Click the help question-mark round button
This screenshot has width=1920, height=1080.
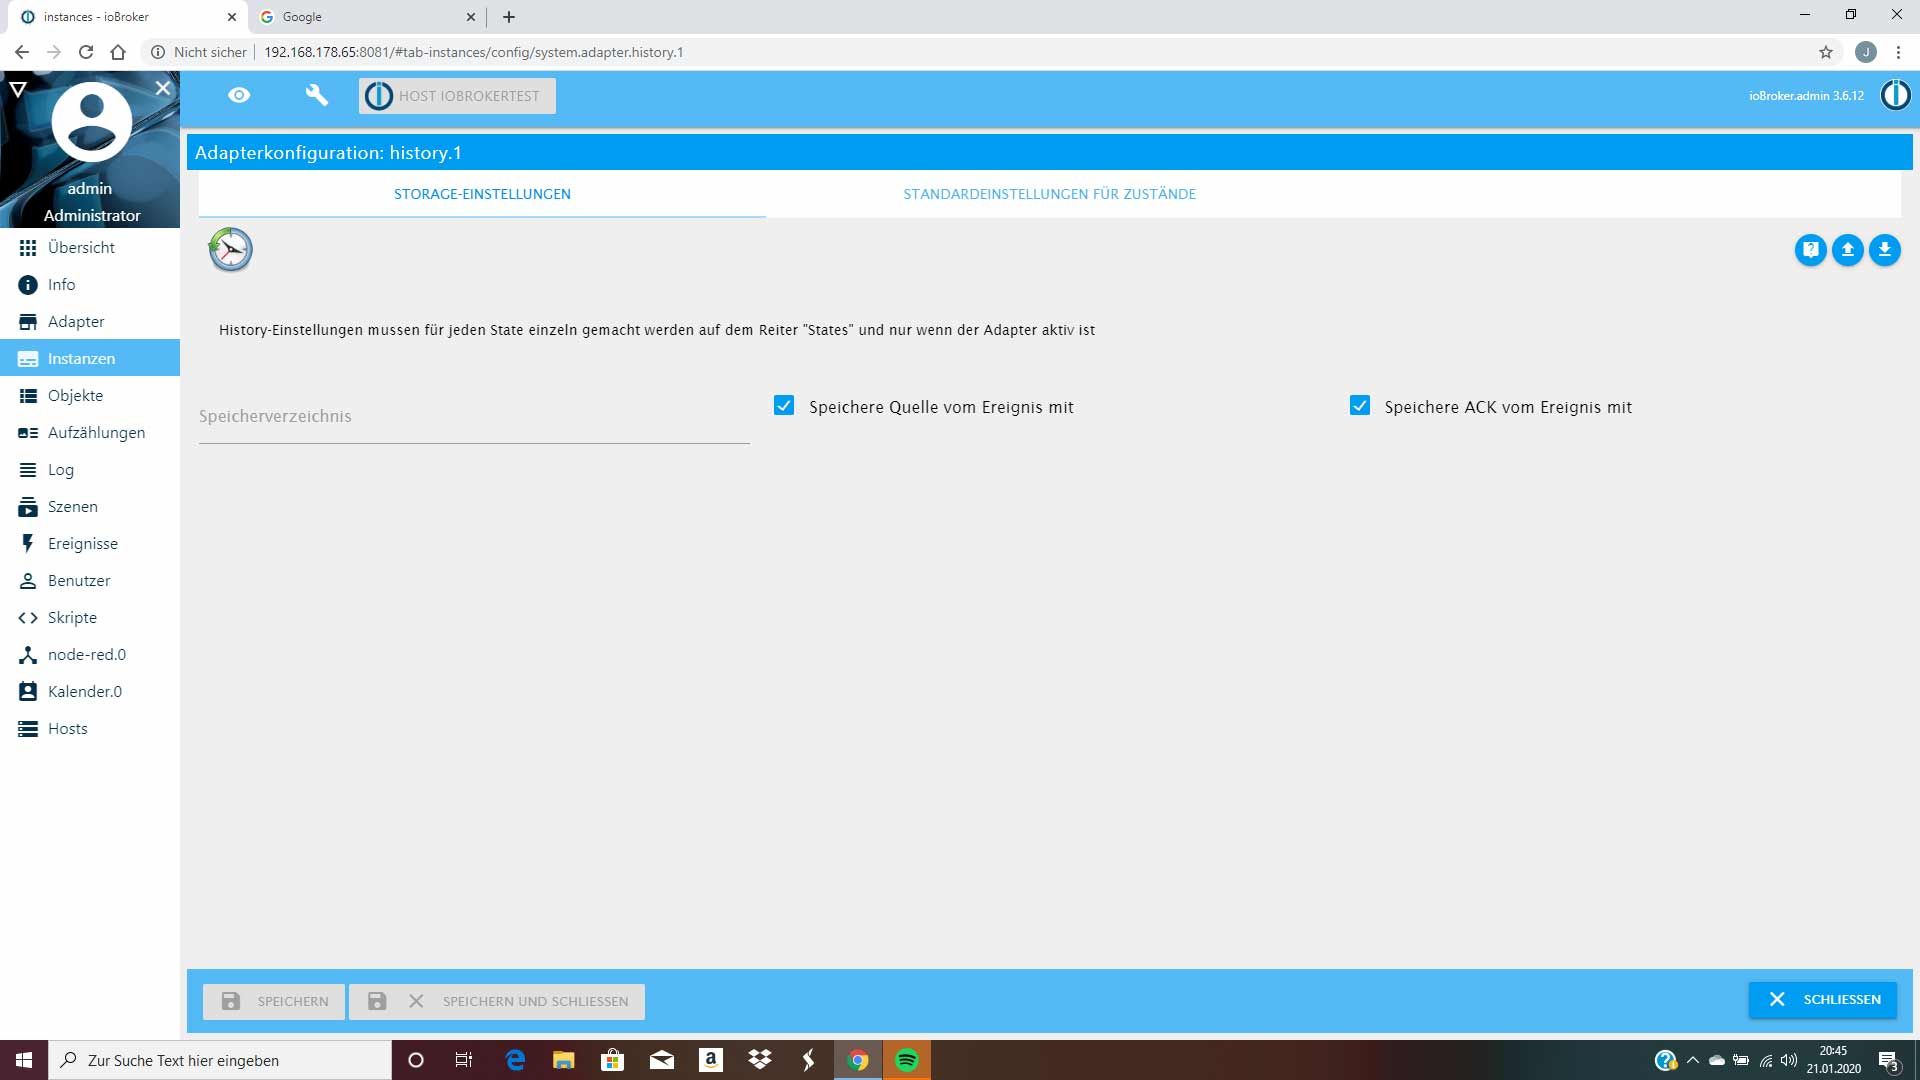pyautogui.click(x=1810, y=250)
